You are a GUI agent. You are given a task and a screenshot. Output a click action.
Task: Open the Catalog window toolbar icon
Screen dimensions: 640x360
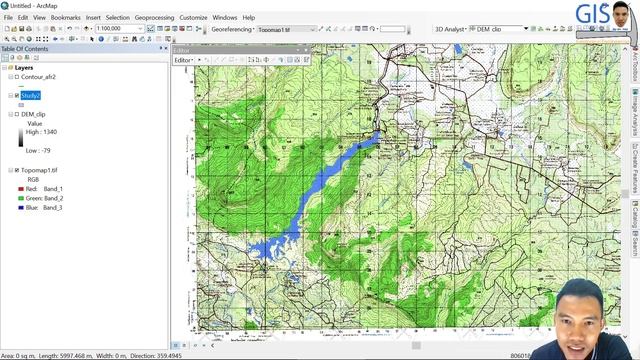pyautogui.click(x=167, y=29)
